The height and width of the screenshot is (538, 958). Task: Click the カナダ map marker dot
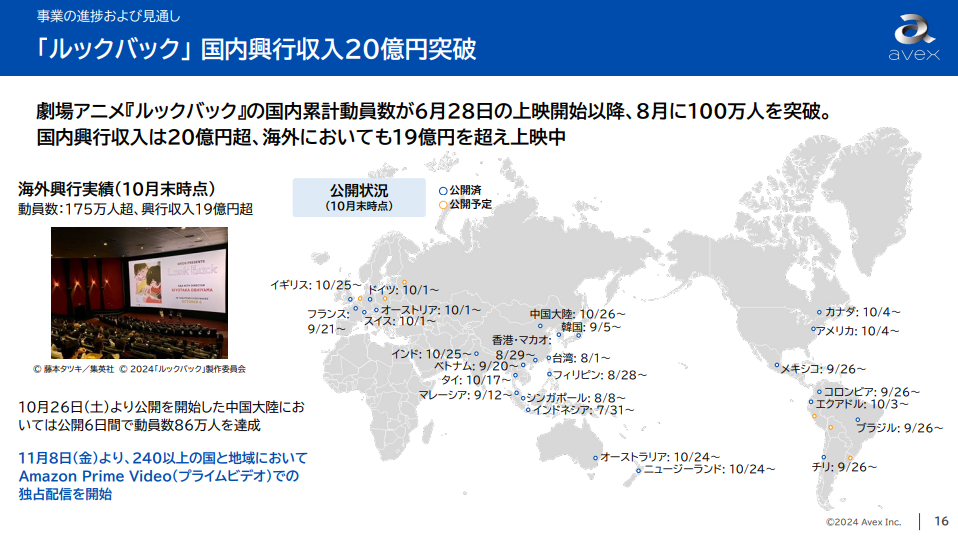click(x=819, y=312)
